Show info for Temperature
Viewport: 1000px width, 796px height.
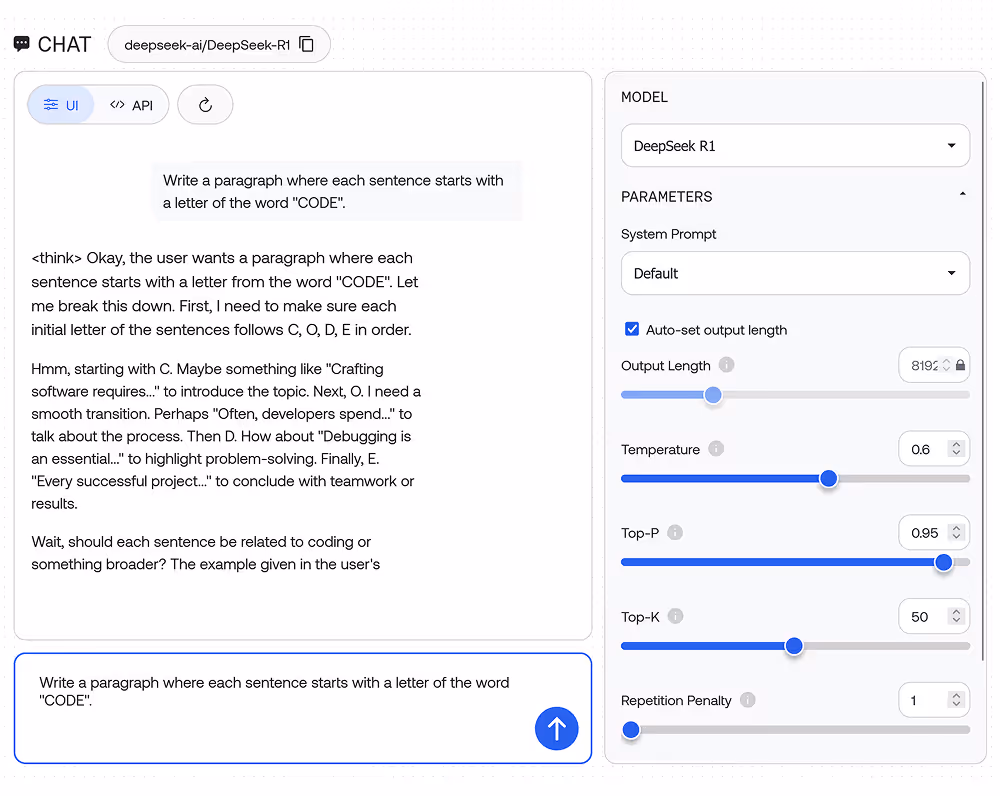pos(716,449)
